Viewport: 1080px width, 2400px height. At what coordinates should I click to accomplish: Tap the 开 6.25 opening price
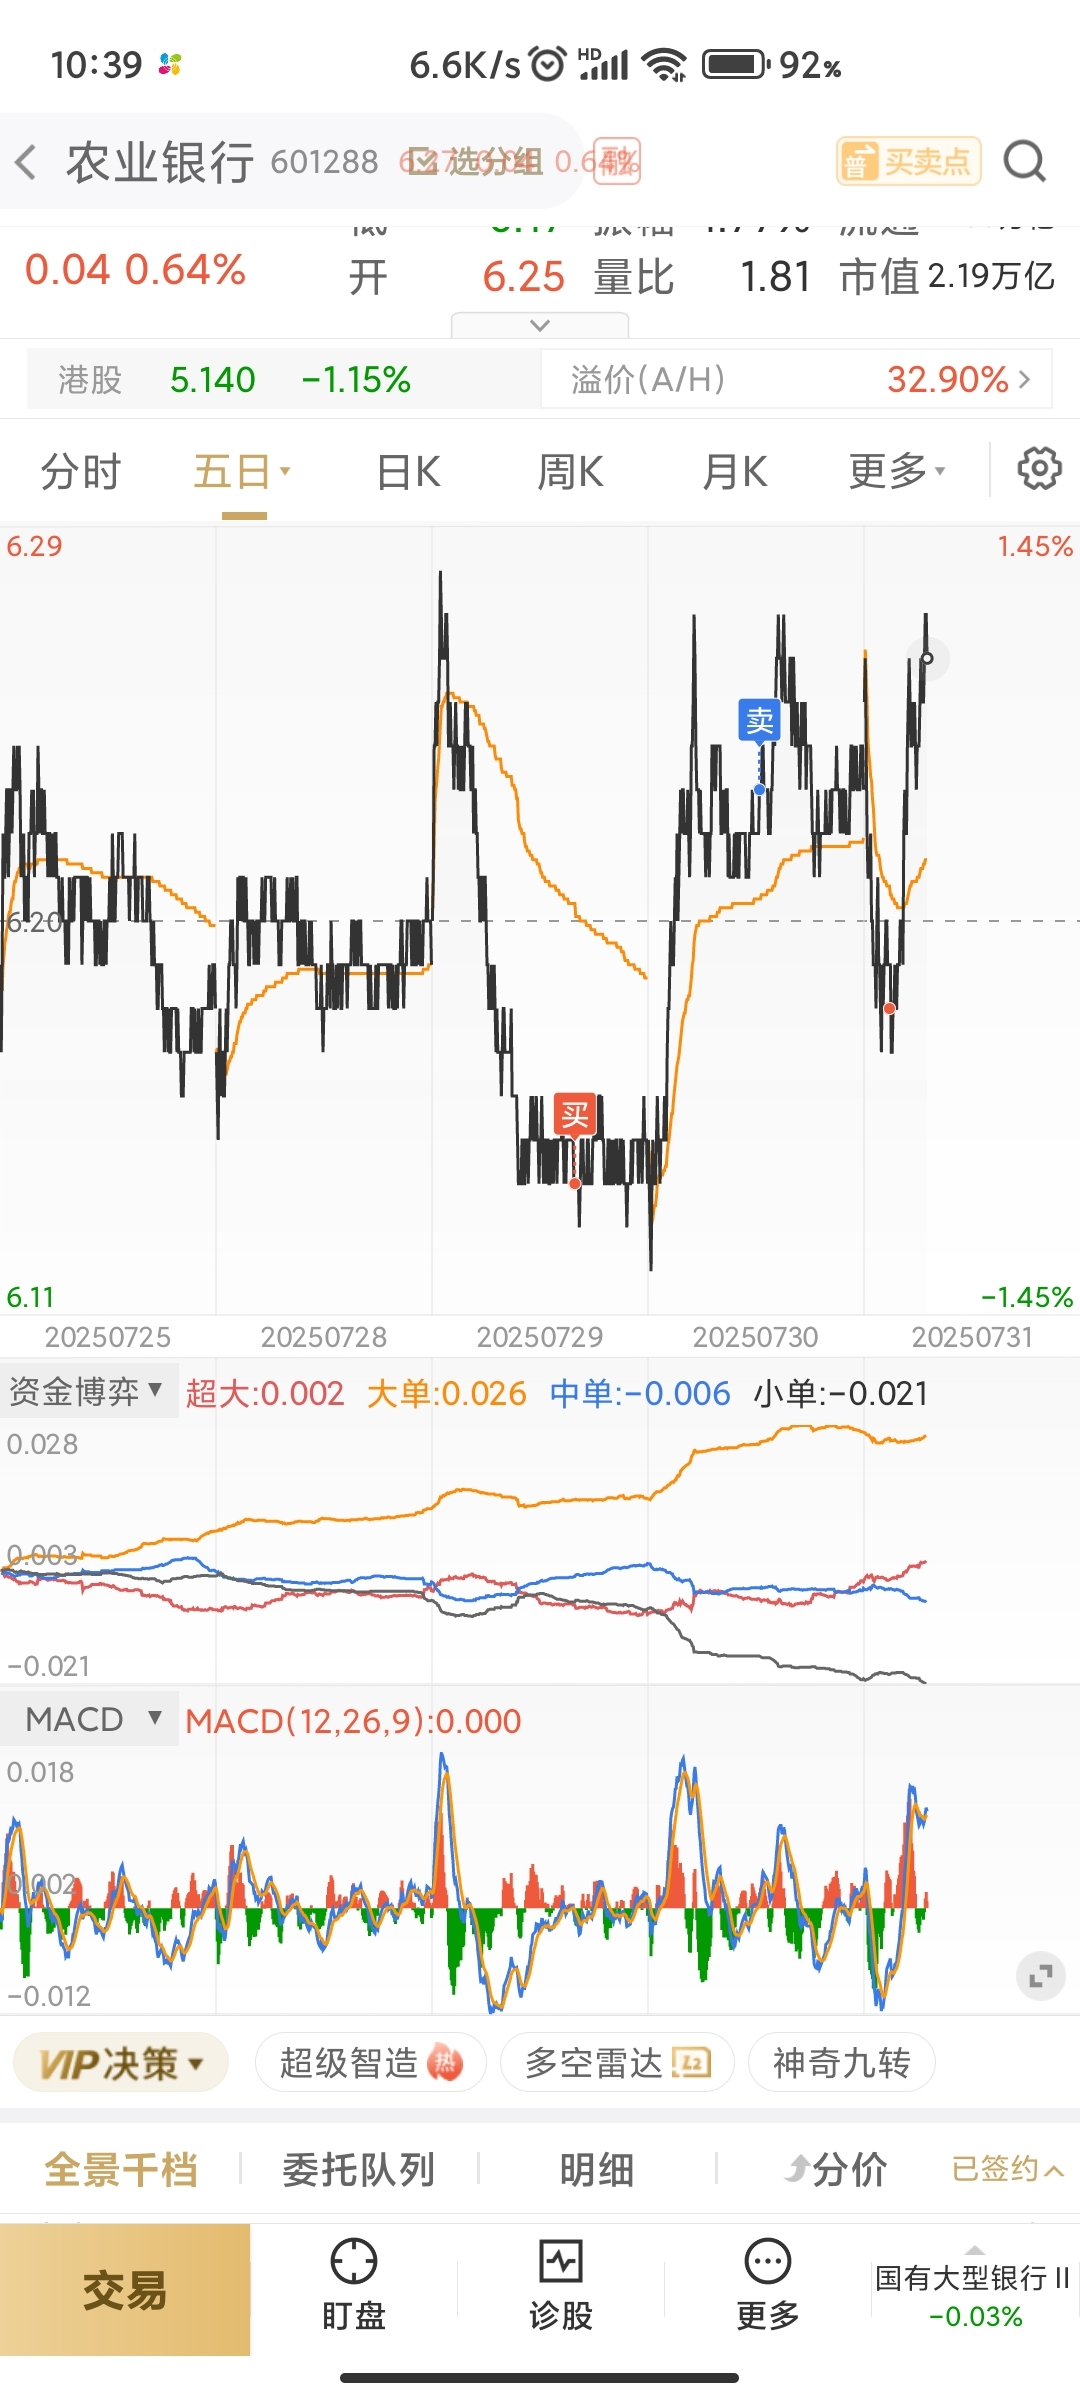(457, 277)
